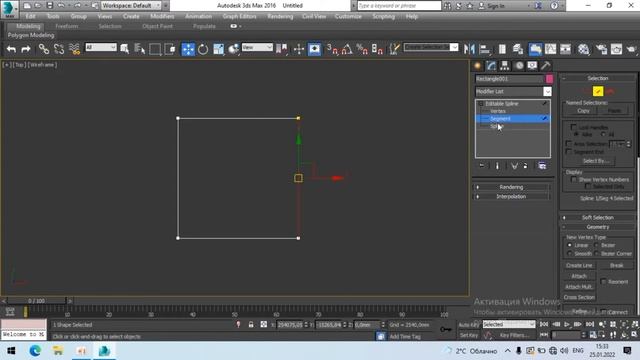Screen dimensions: 640x360
Task: Enable Segment End checkbox
Action: (x=569, y=151)
